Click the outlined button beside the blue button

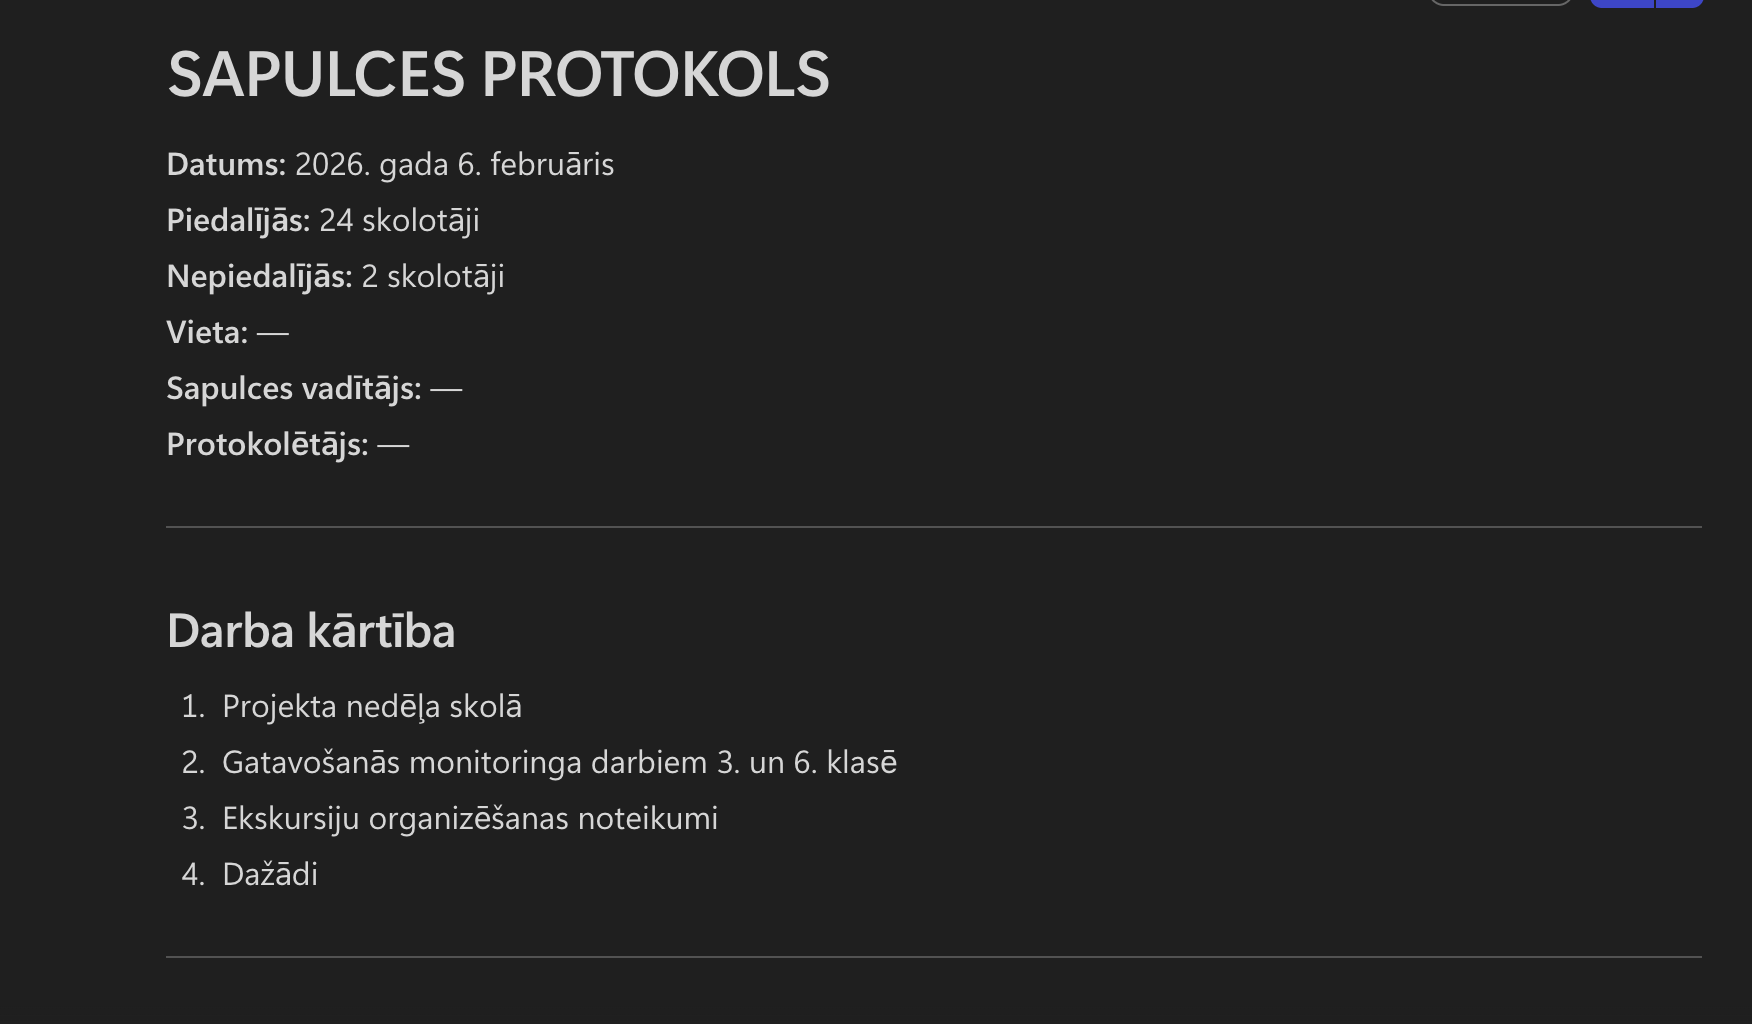pyautogui.click(x=1500, y=3)
